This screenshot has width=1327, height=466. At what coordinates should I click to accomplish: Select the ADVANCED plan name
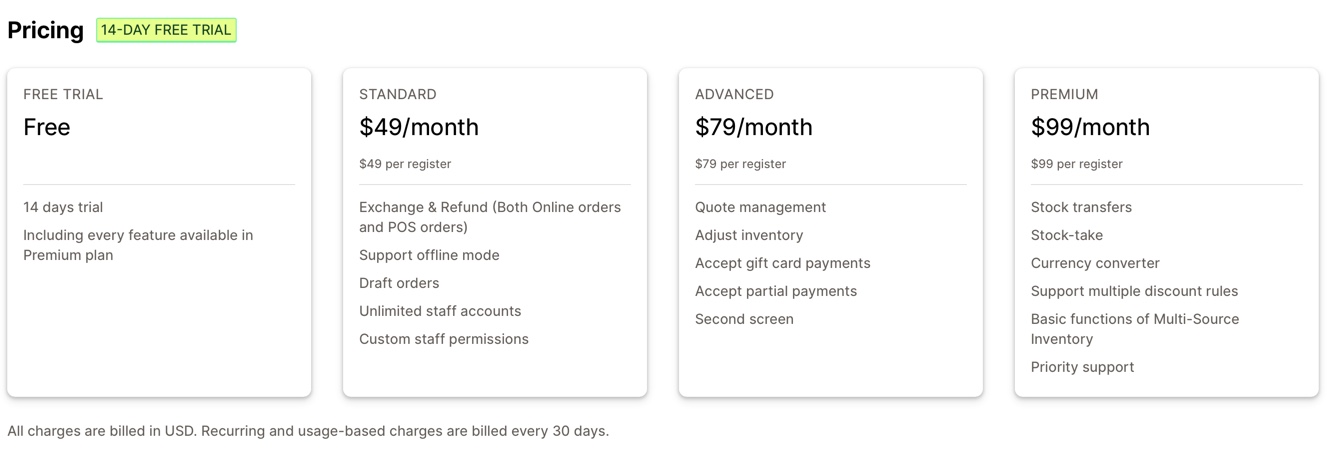tap(734, 94)
